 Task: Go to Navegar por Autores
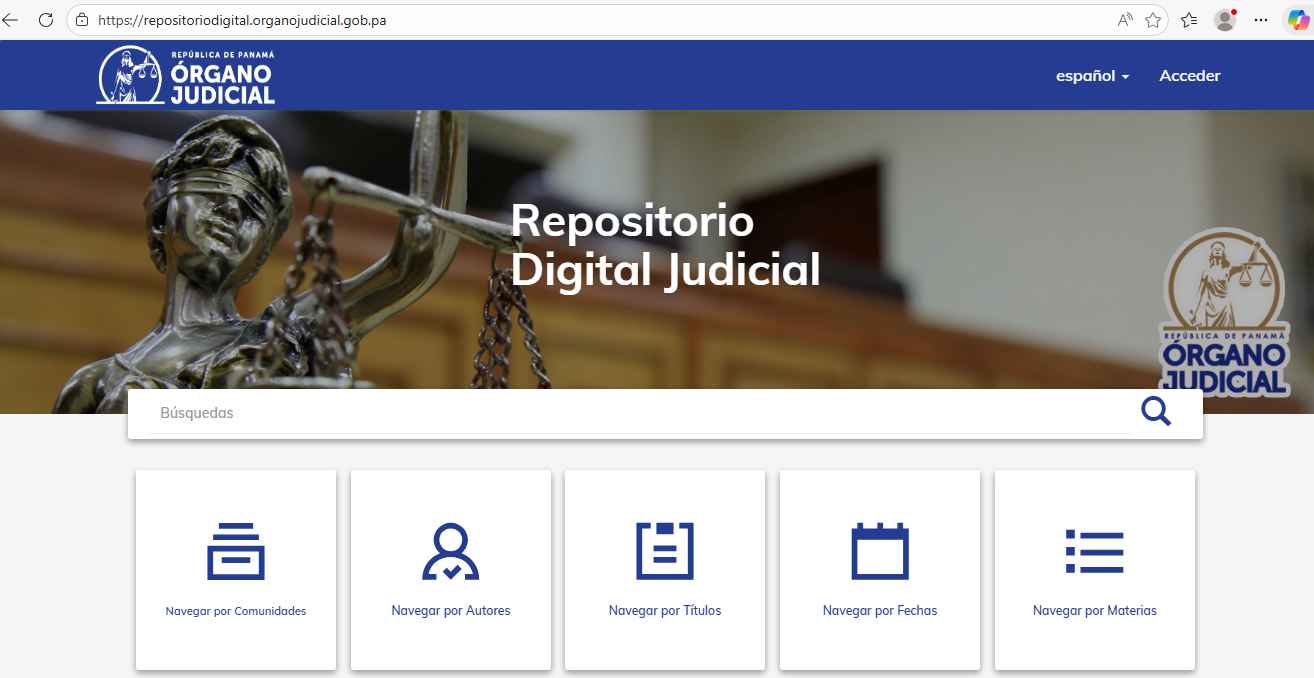(450, 611)
